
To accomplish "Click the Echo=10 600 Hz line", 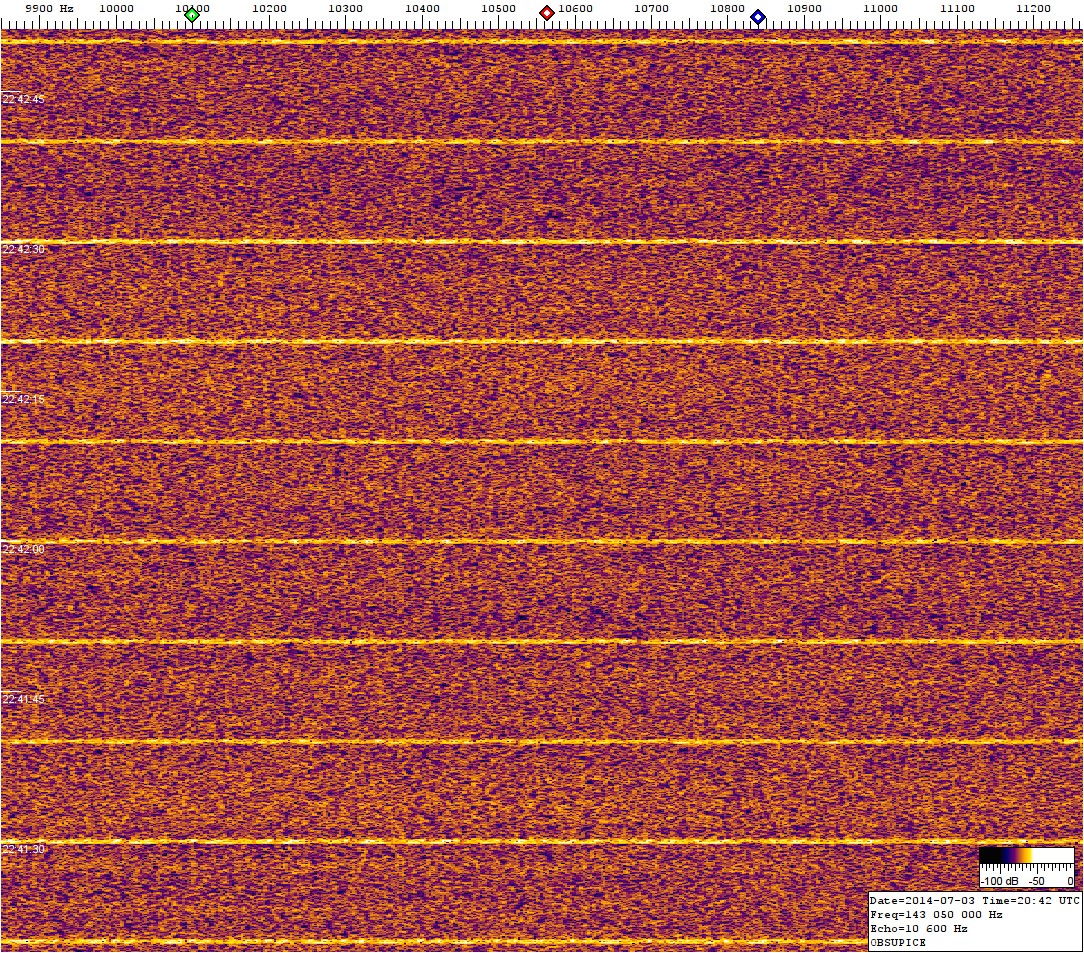I will pos(919,928).
